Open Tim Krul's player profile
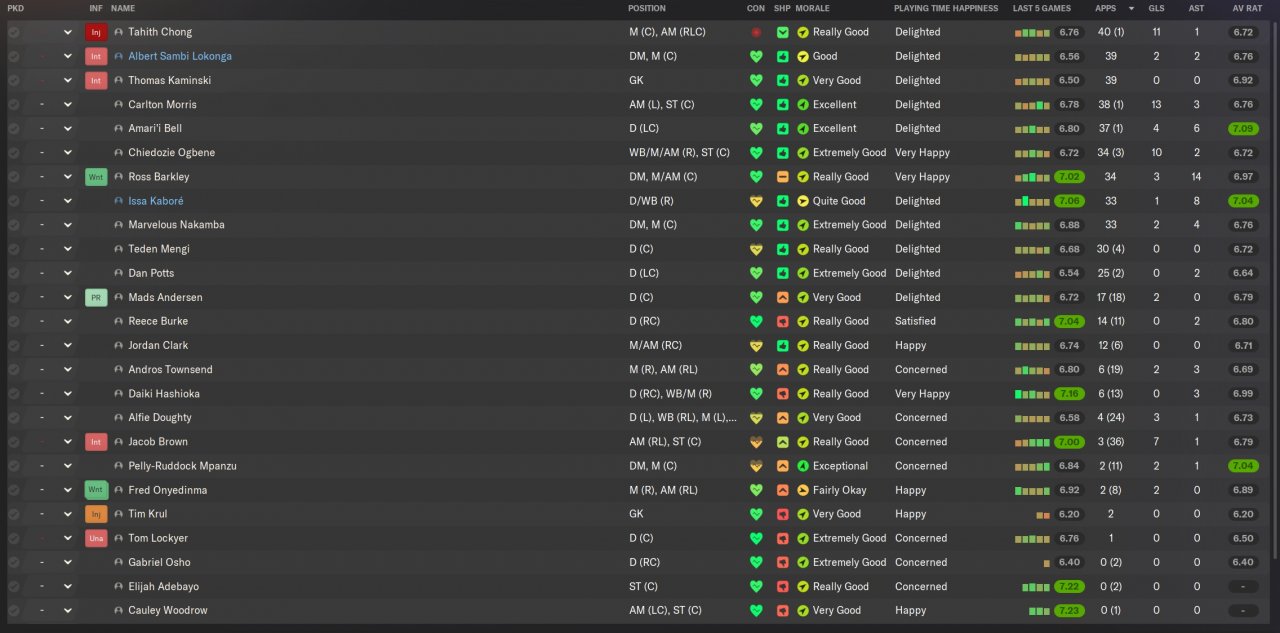 pyautogui.click(x=148, y=514)
